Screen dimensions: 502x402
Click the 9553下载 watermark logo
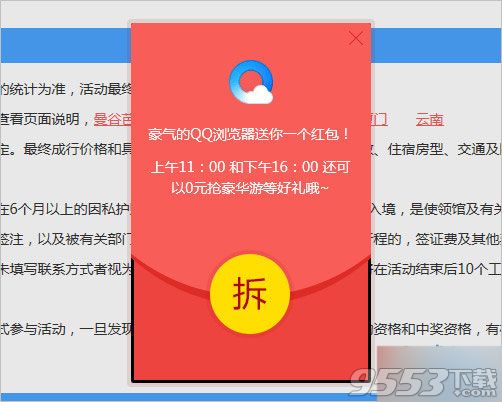423,382
